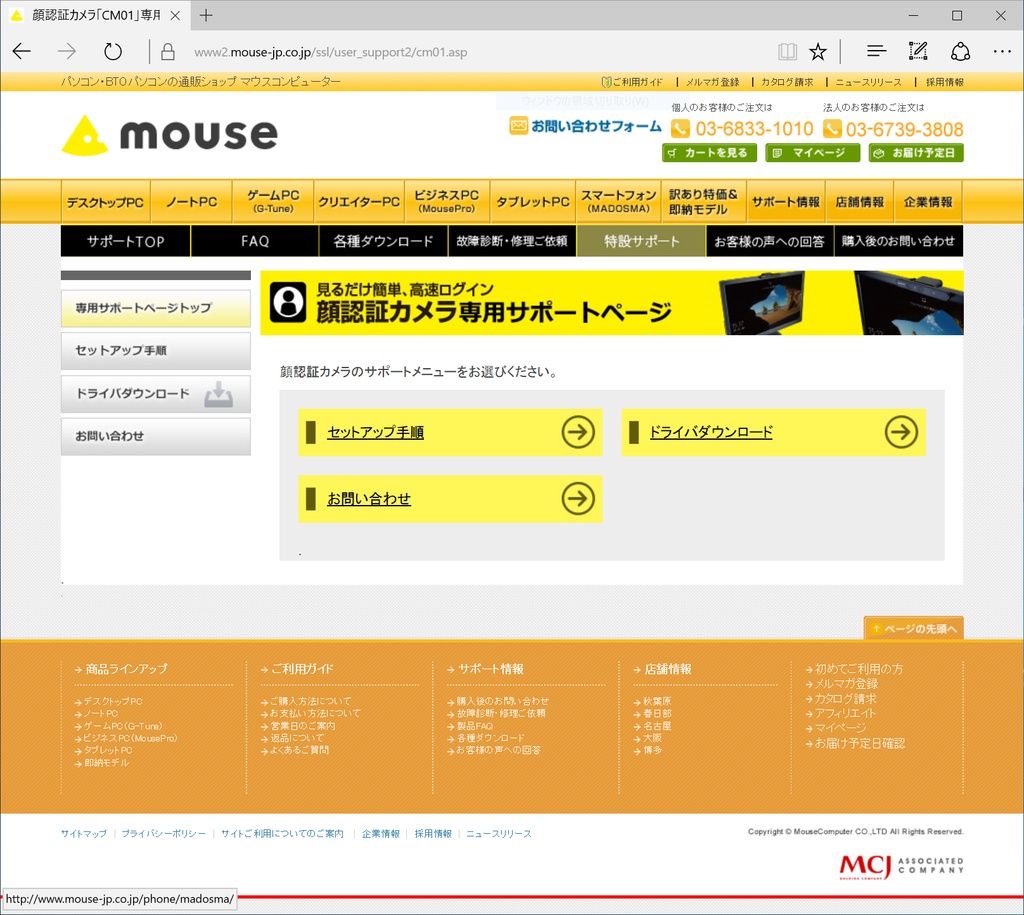The height and width of the screenshot is (915, 1024).
Task: Click the padlock site security icon
Action: (x=168, y=52)
